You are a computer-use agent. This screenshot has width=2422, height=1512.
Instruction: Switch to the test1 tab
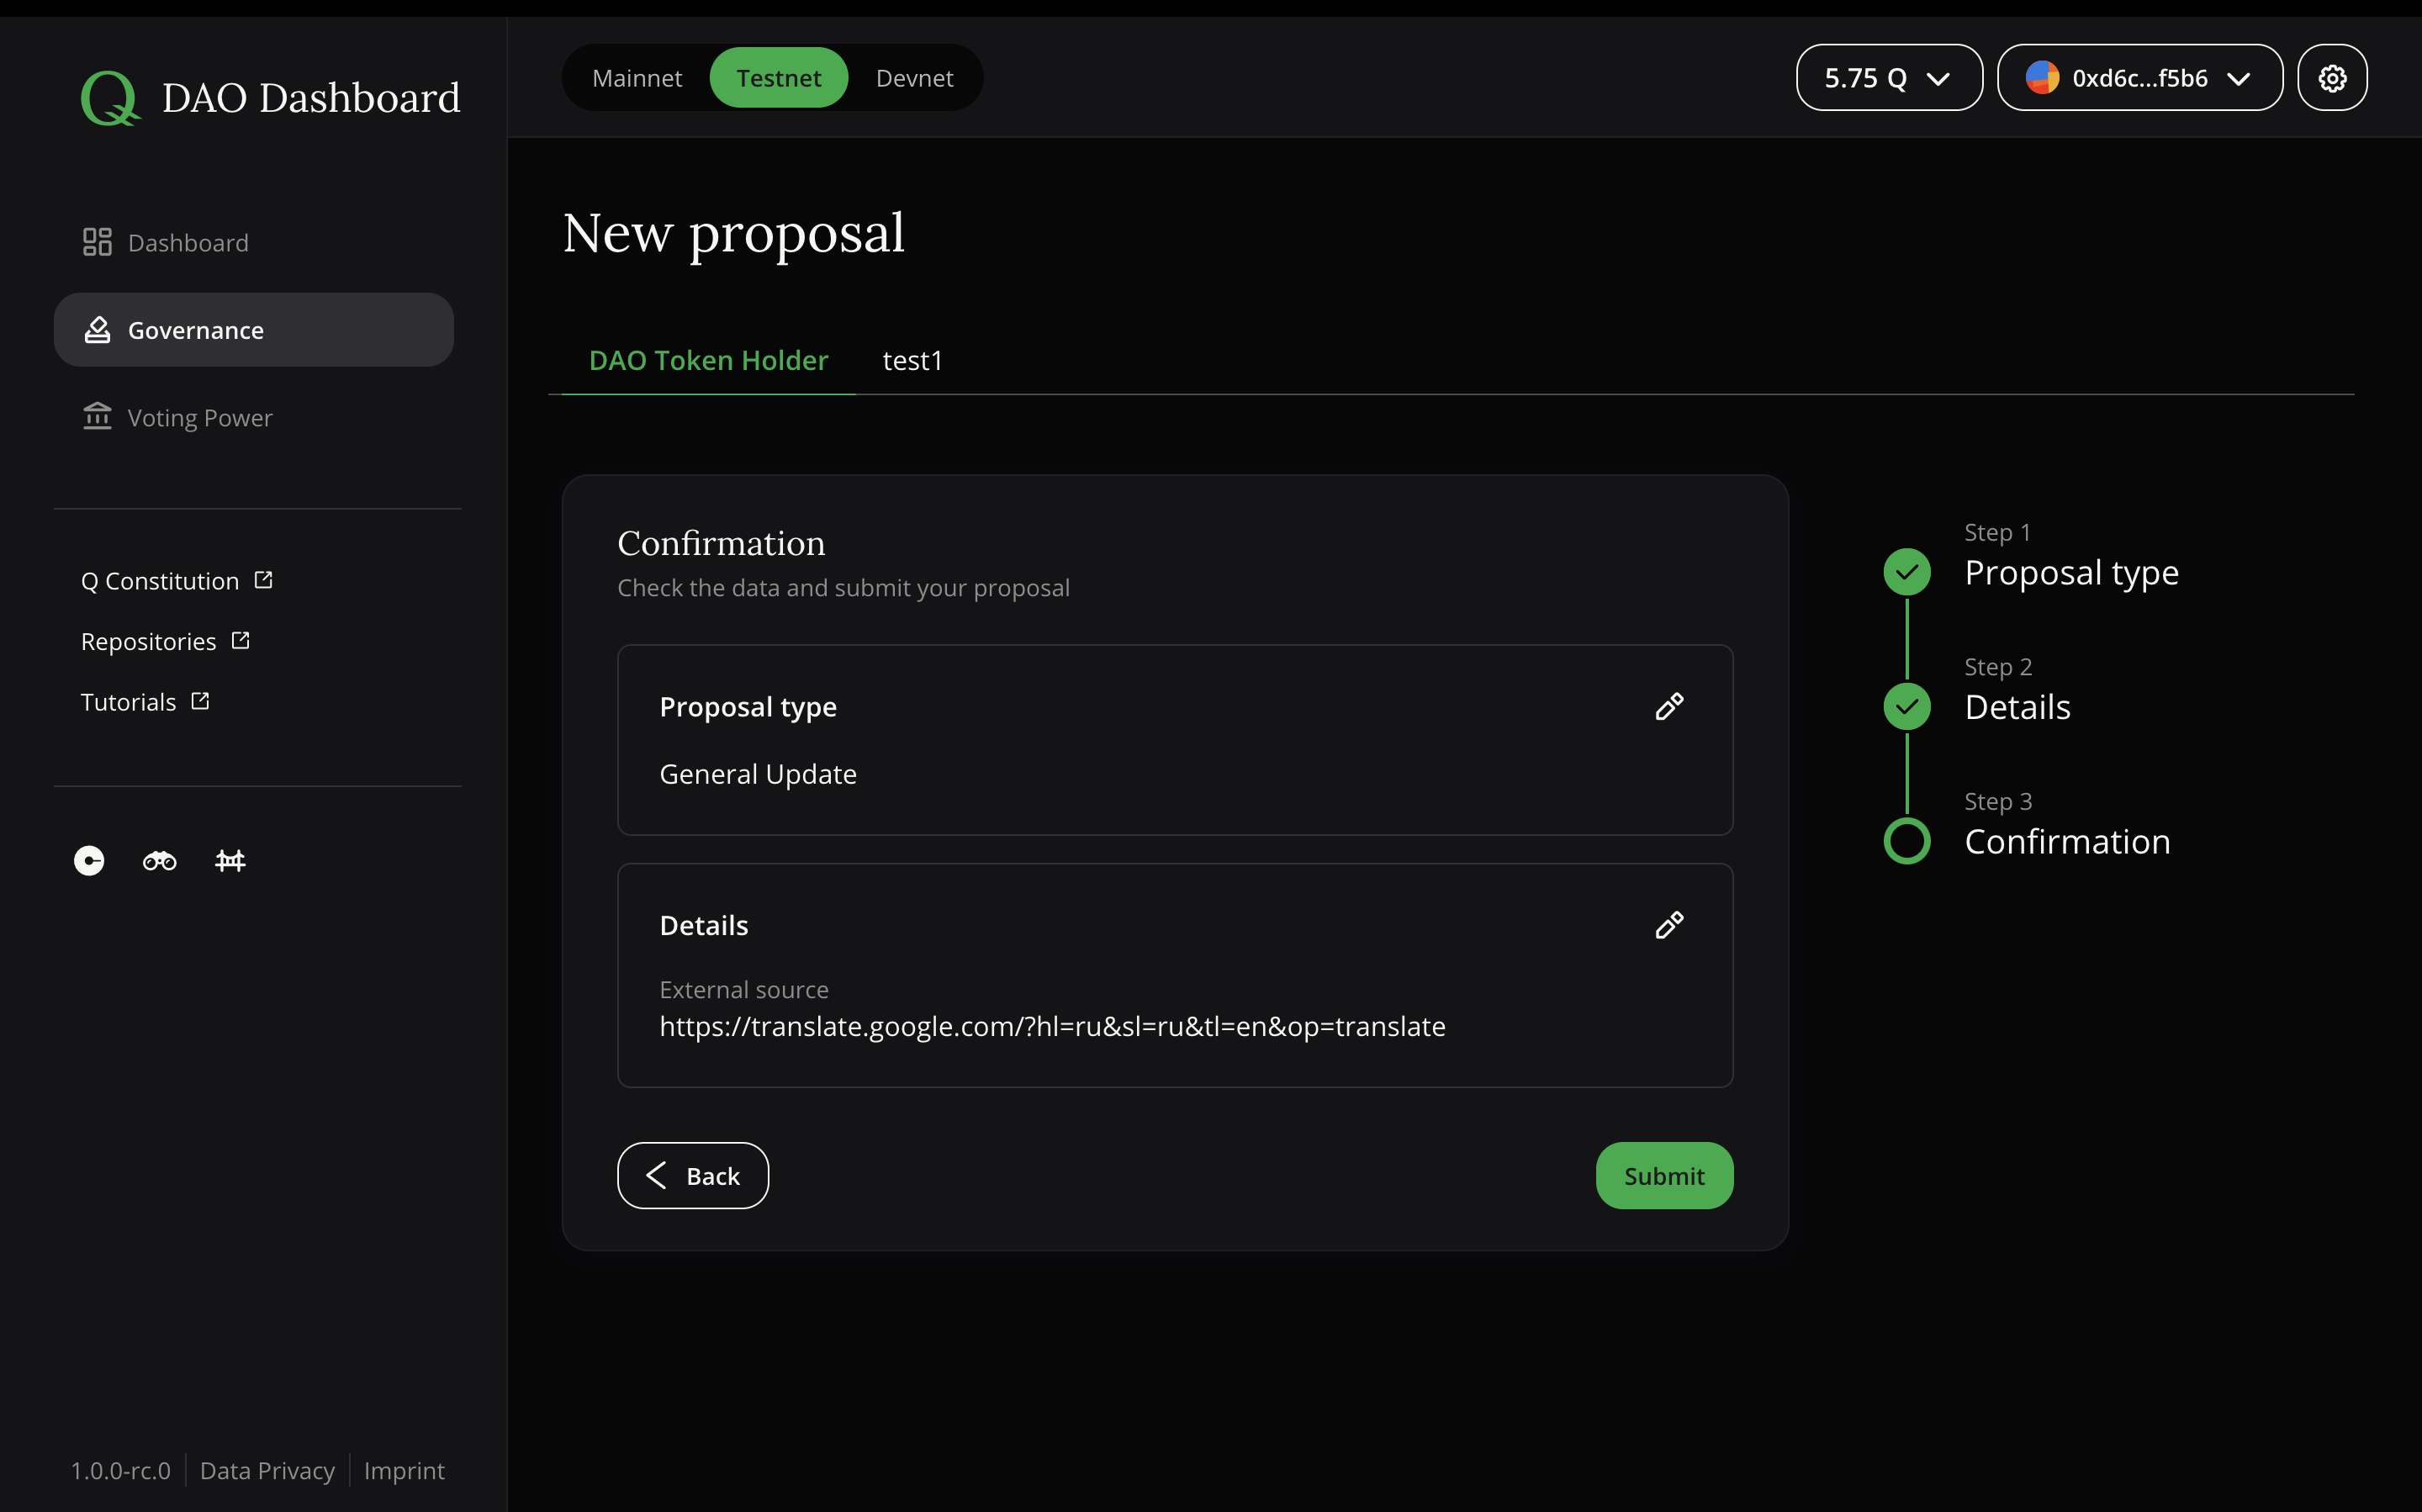[911, 360]
